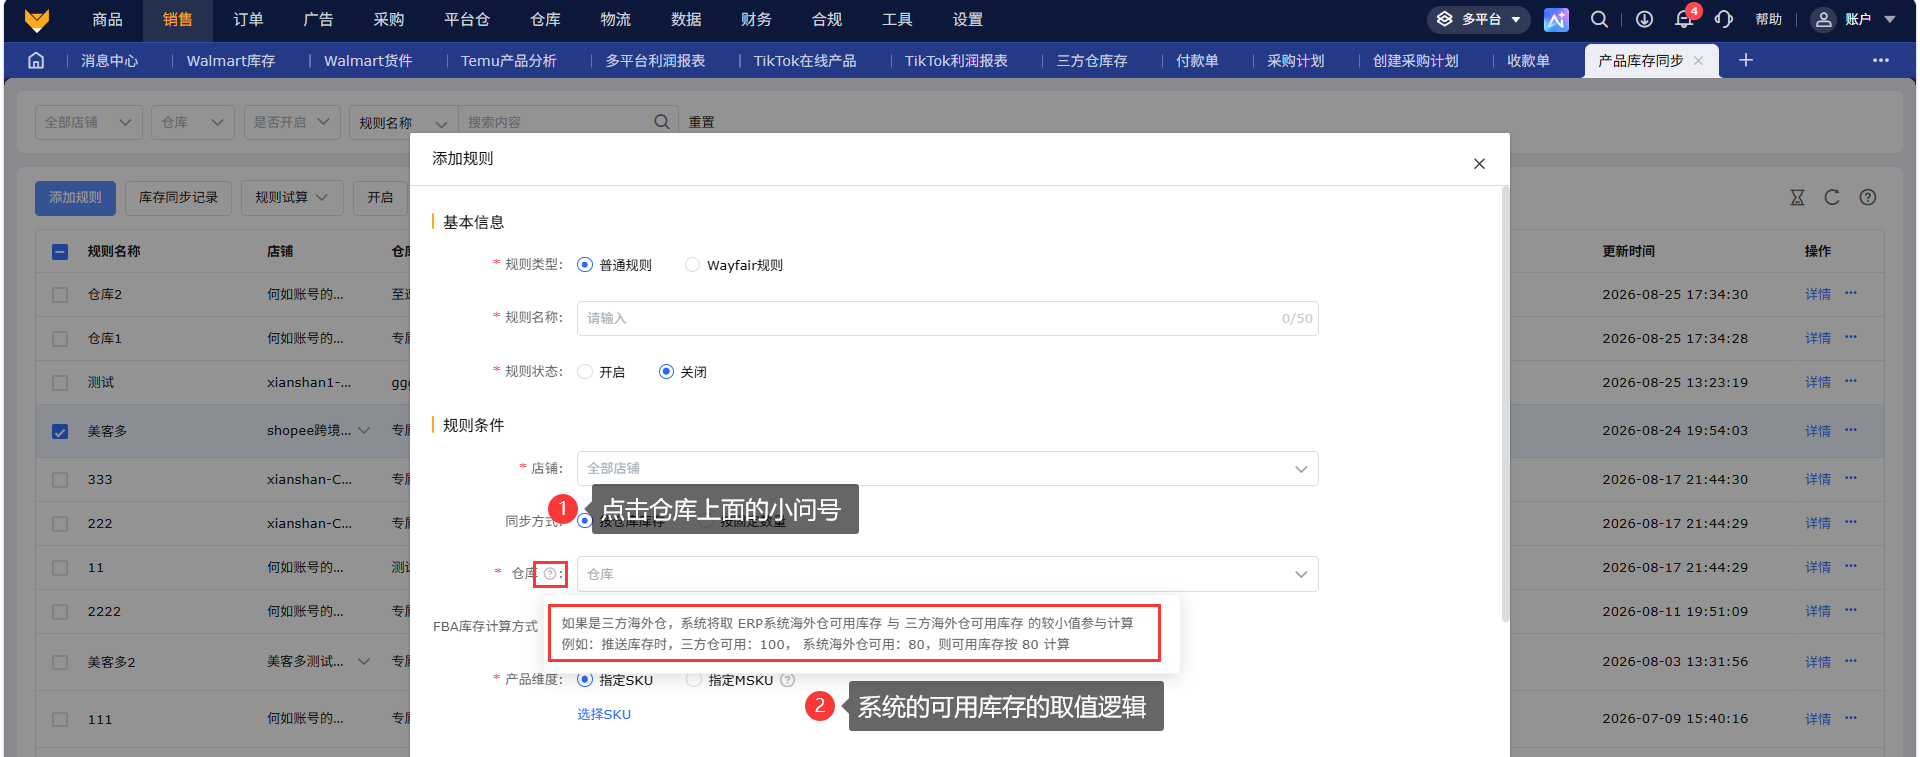
Task: Expand the 规则试算 dropdown button
Action: pyautogui.click(x=292, y=198)
